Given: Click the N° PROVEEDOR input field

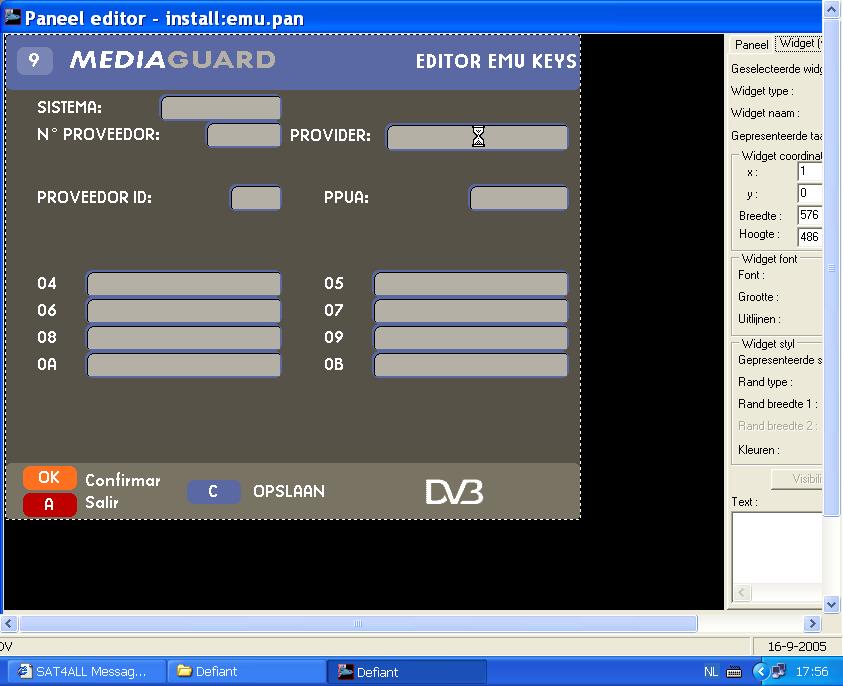Looking at the screenshot, I should click(244, 135).
